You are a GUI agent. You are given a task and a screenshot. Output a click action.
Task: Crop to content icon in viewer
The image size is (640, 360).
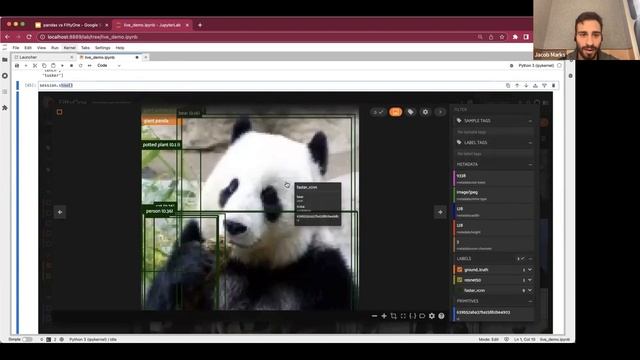(393, 316)
